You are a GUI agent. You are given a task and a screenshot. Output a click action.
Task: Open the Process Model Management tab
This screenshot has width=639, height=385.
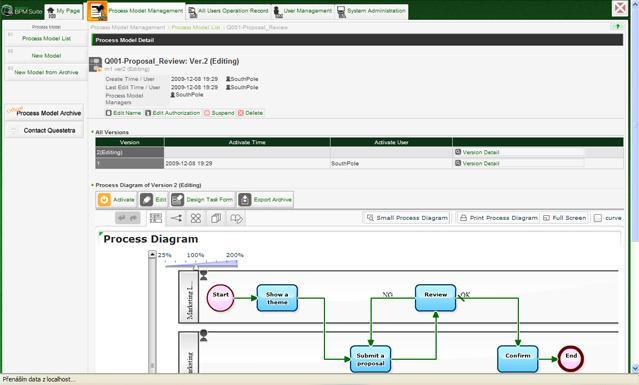pos(136,11)
